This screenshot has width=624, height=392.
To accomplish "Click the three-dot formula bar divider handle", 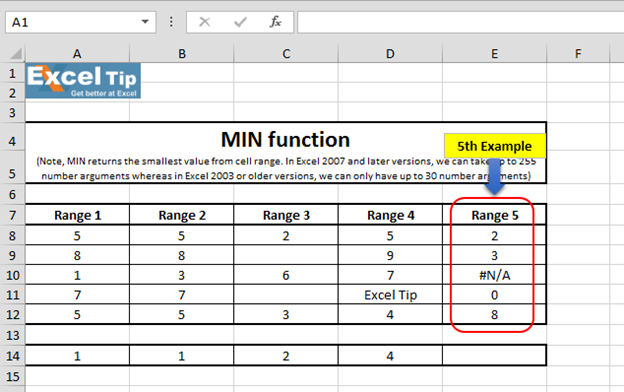I will (x=171, y=22).
